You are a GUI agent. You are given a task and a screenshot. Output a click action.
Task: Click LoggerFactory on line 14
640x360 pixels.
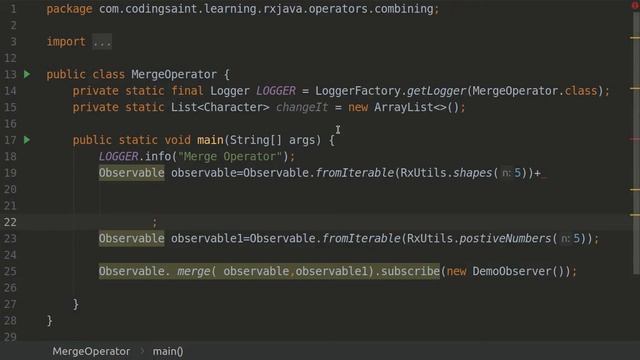(357, 91)
